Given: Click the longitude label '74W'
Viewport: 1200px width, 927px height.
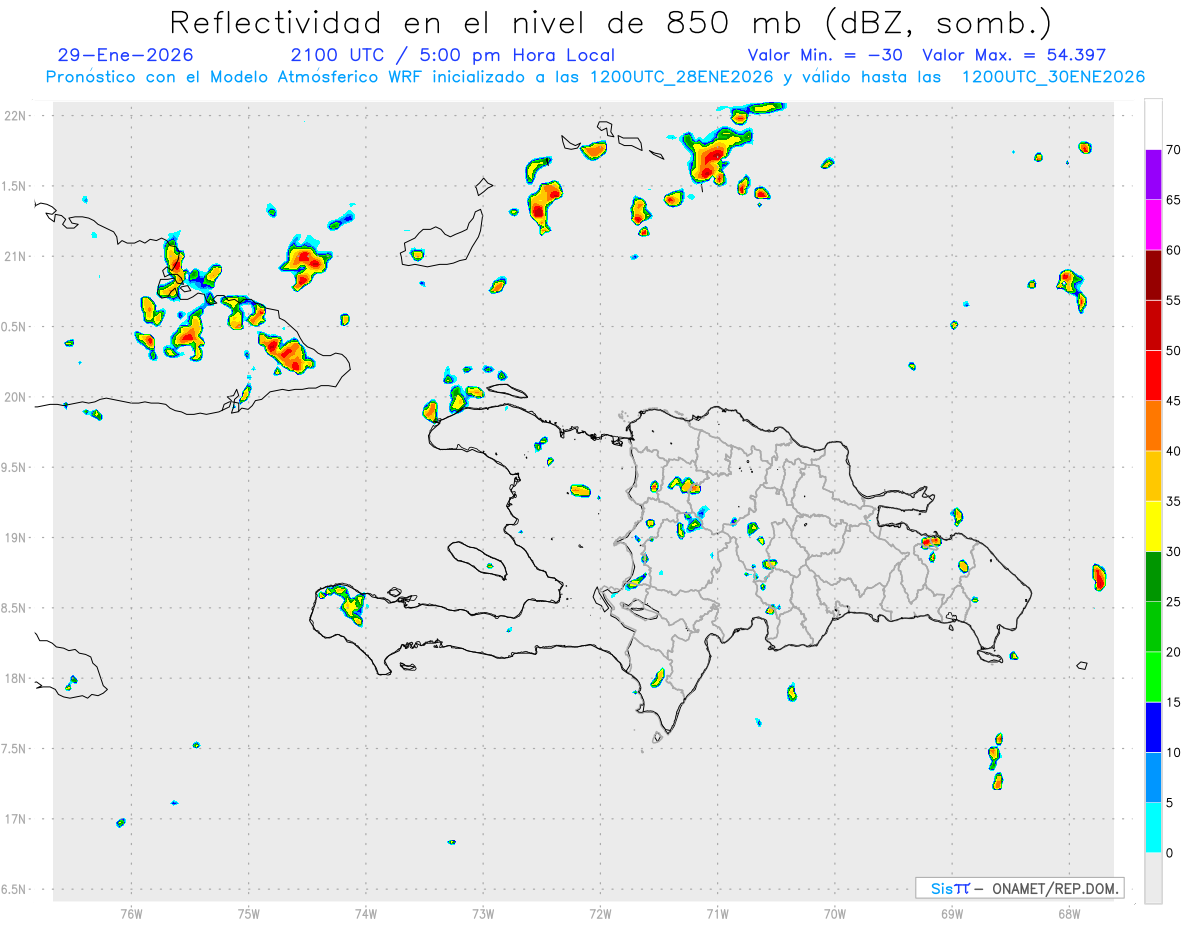Looking at the screenshot, I should click(x=365, y=913).
